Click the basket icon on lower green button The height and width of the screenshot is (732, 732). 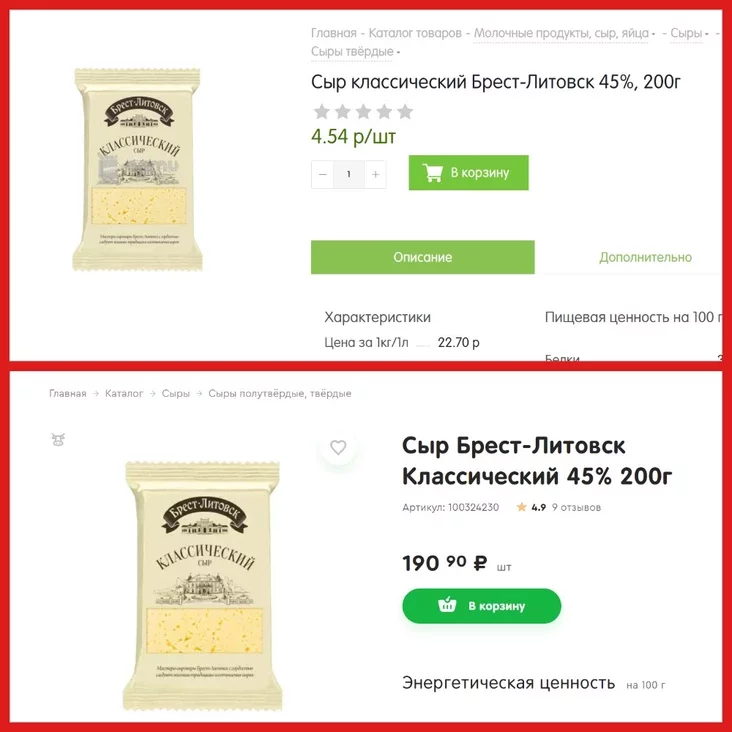[447, 605]
